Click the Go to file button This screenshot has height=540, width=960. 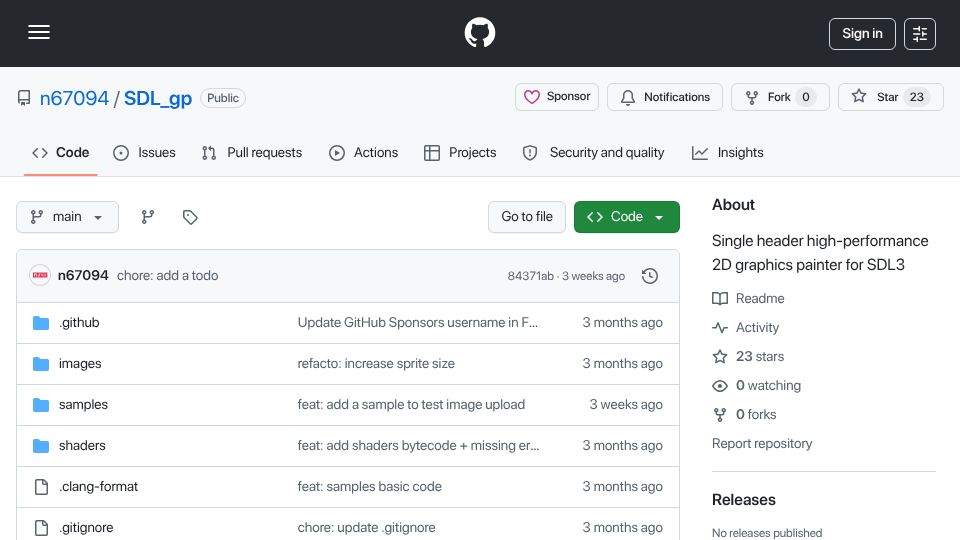click(x=527, y=217)
